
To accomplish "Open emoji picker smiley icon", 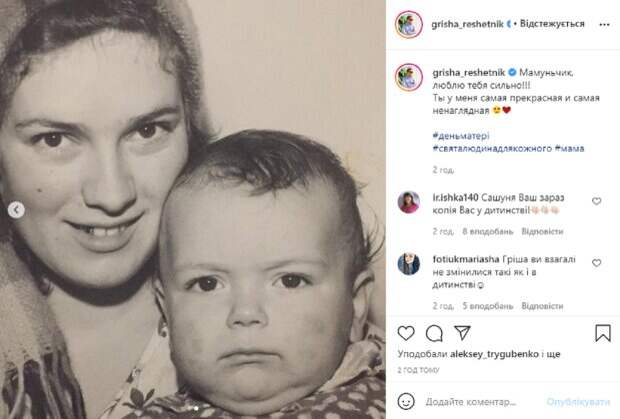I will (406, 401).
